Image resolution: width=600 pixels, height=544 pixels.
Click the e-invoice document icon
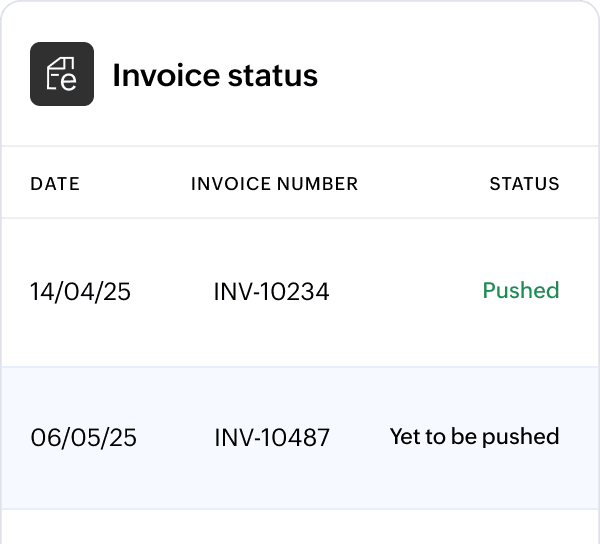click(62, 74)
